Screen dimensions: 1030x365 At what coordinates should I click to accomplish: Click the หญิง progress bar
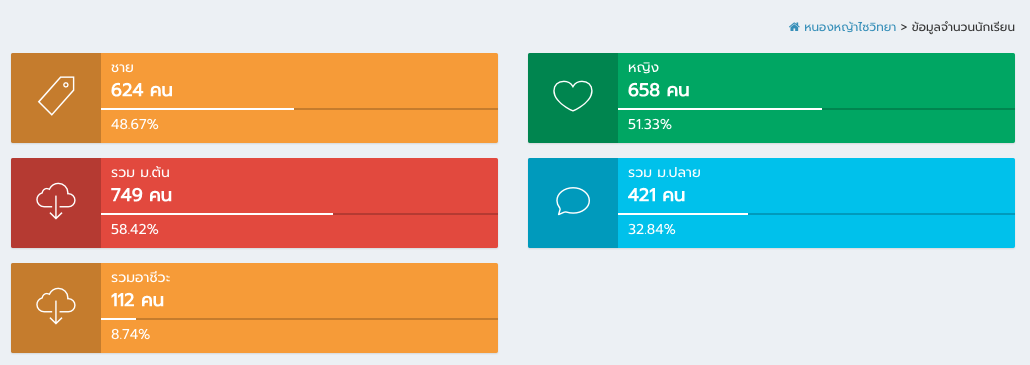pyautogui.click(x=816, y=108)
